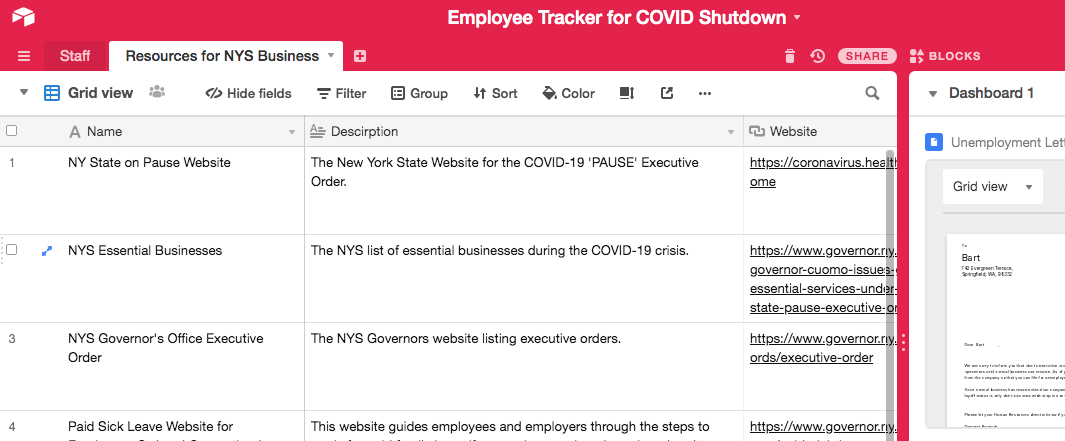Toggle the select all rows checkbox
The image size is (1065, 441).
point(12,131)
